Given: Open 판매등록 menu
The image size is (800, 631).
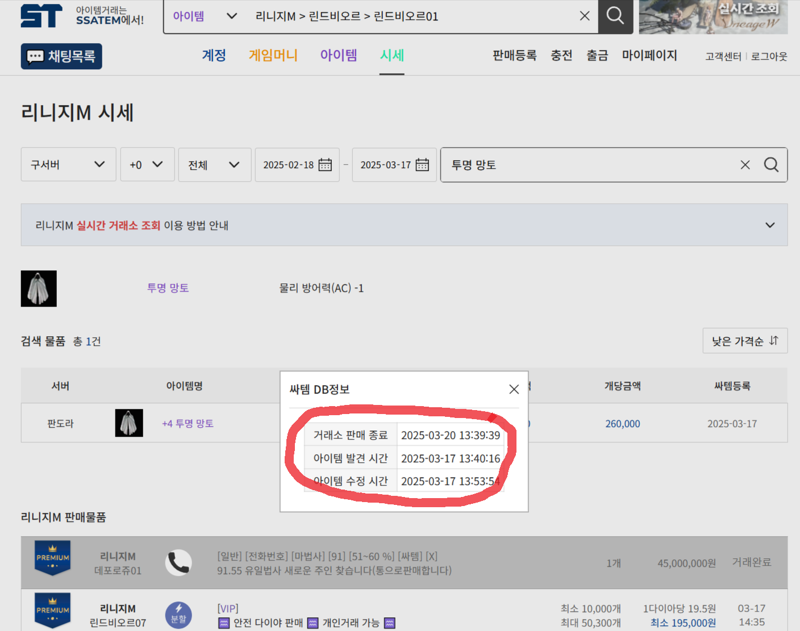Looking at the screenshot, I should (x=514, y=56).
